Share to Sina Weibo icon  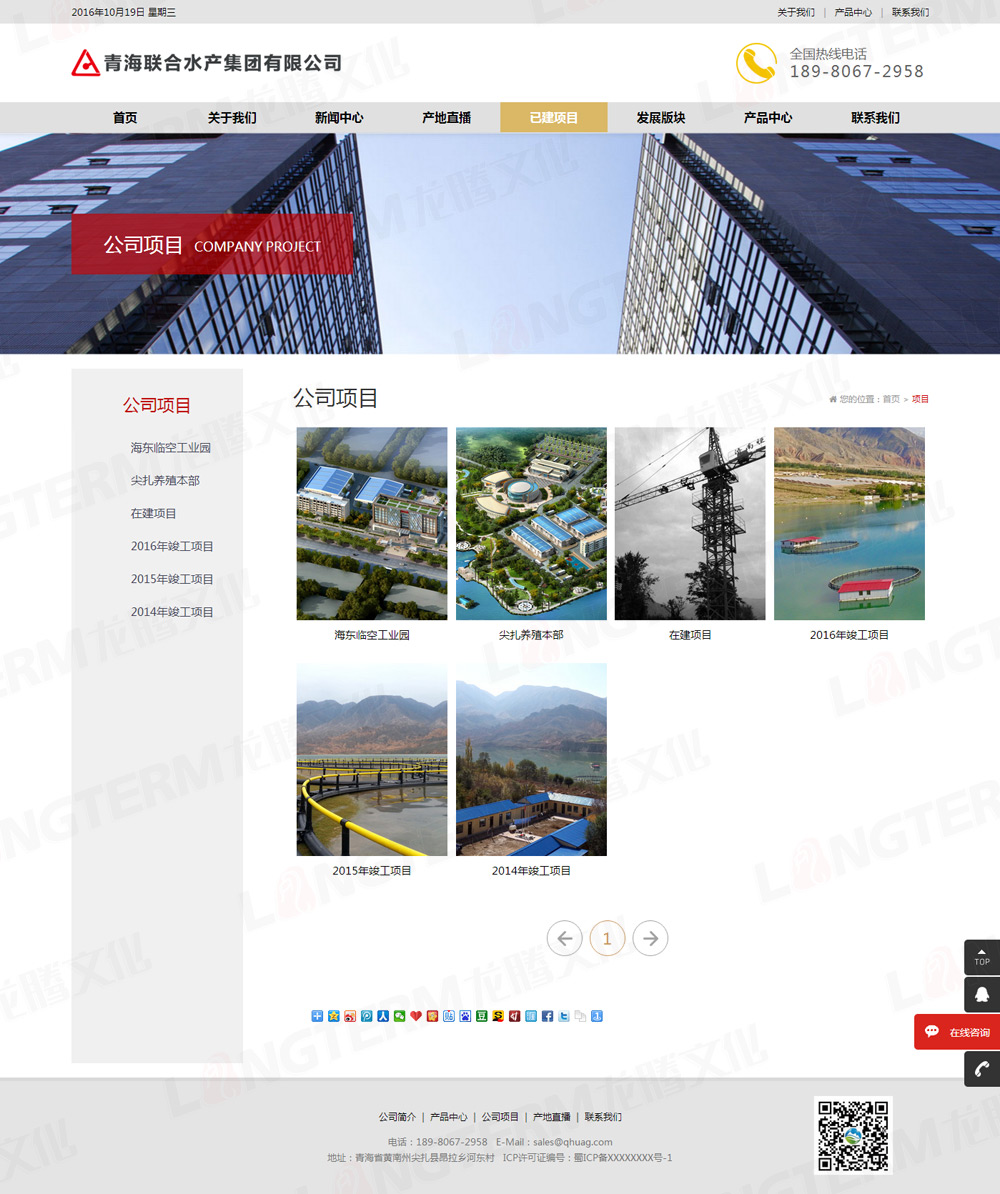tap(350, 1016)
